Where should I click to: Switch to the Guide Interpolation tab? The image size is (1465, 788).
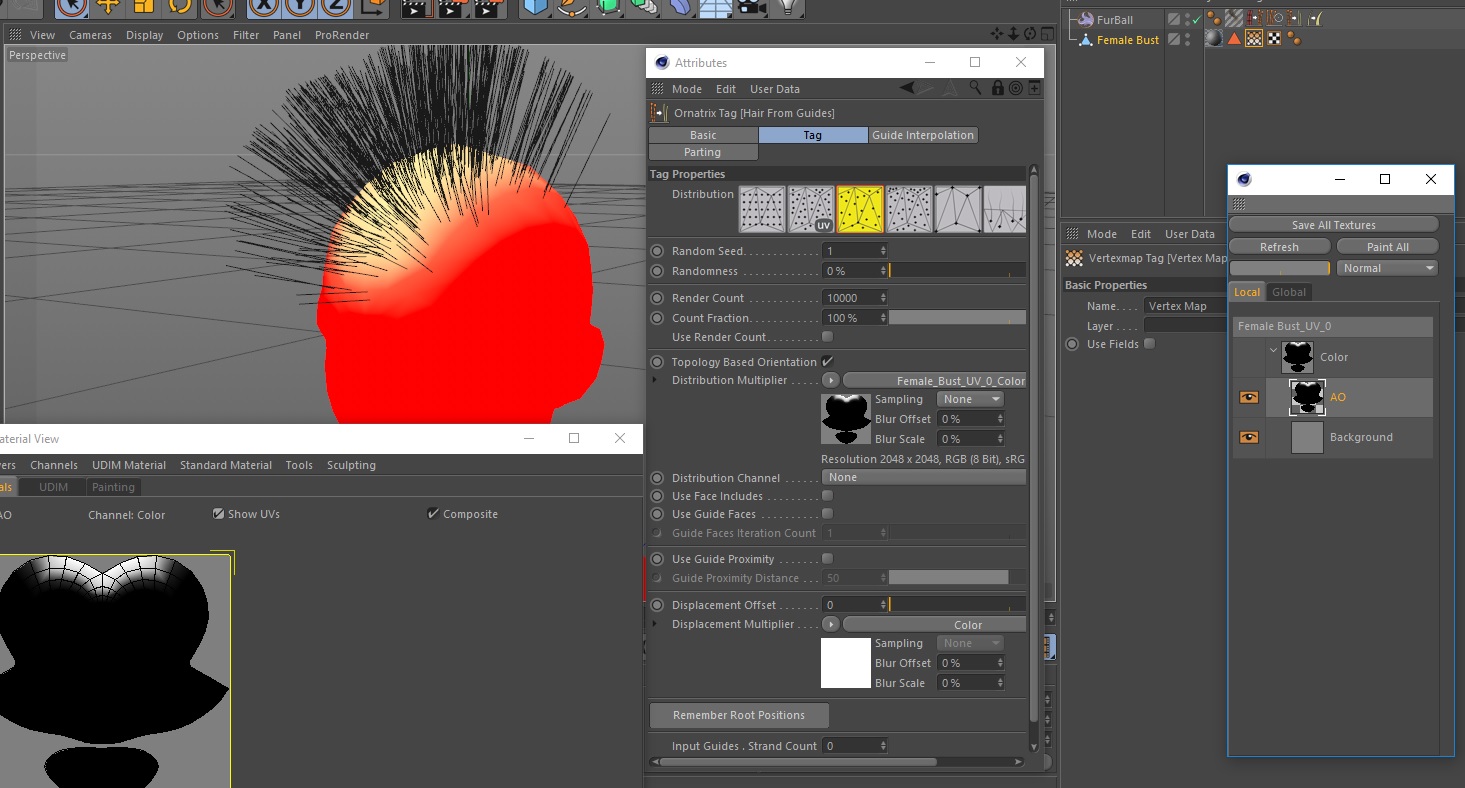[922, 135]
